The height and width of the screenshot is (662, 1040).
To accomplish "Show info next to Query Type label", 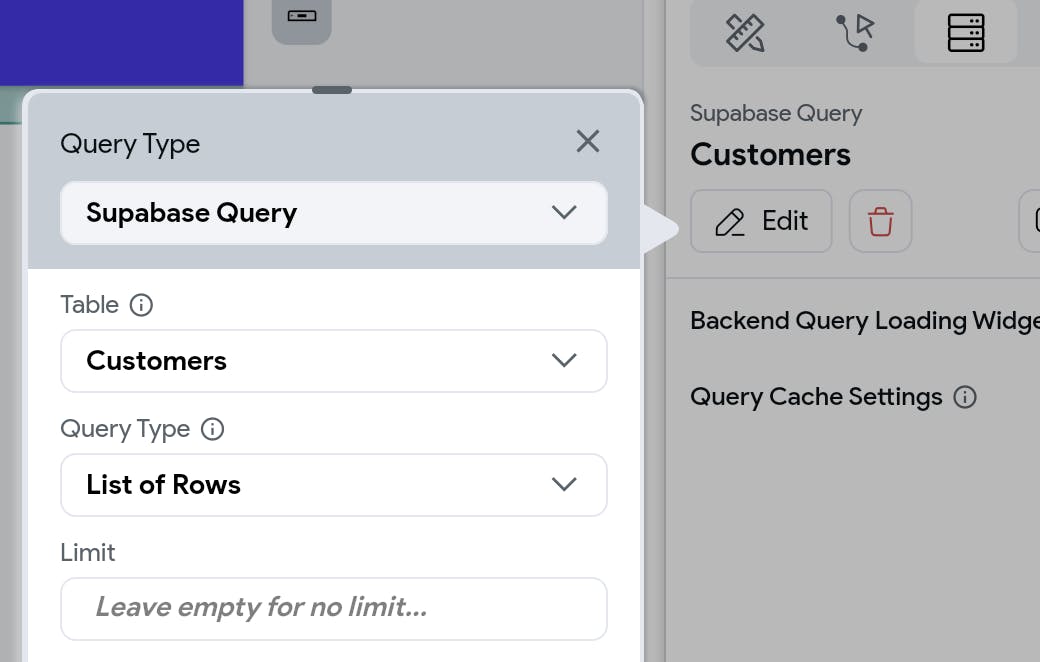I will pos(212,429).
